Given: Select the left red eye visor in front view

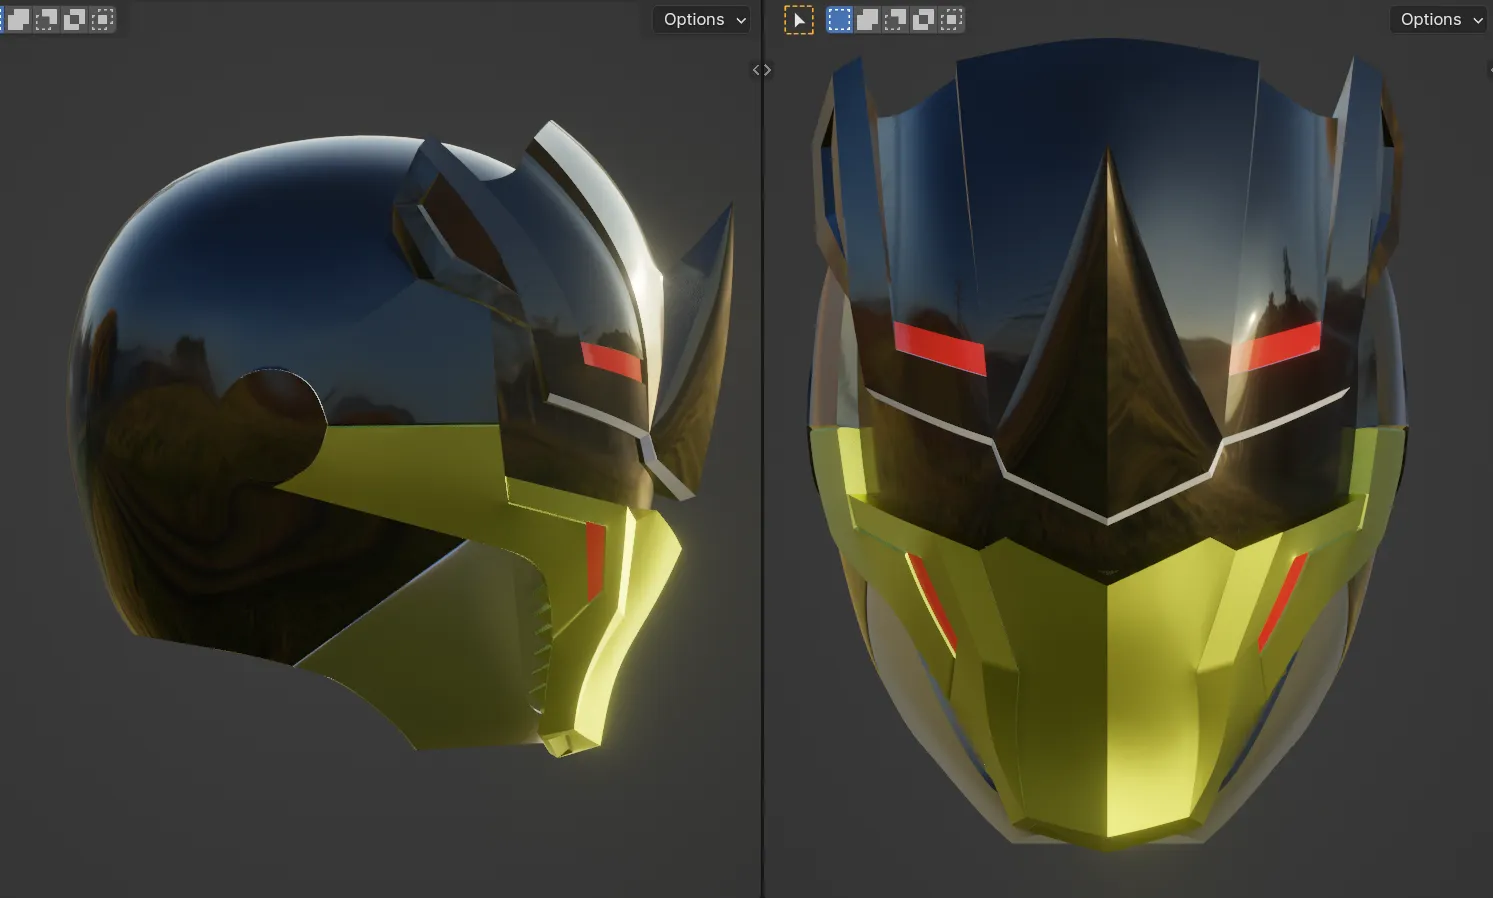Looking at the screenshot, I should [x=939, y=348].
